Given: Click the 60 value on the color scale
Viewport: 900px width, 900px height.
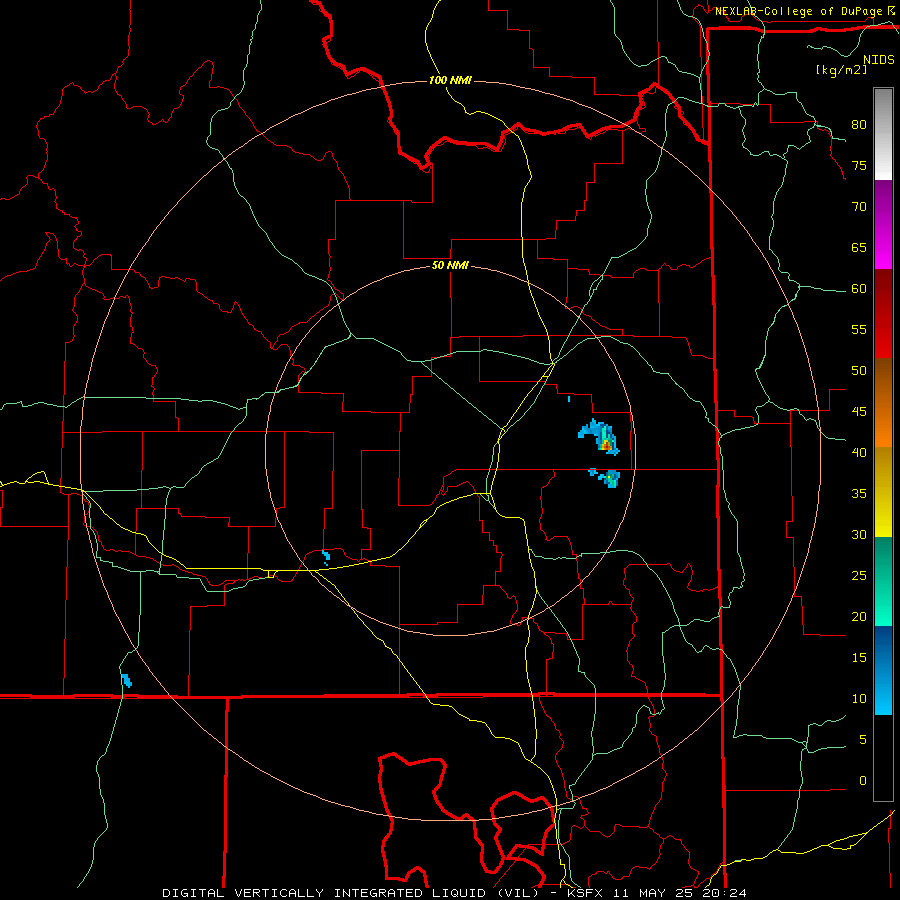Looking at the screenshot, I should click(859, 289).
